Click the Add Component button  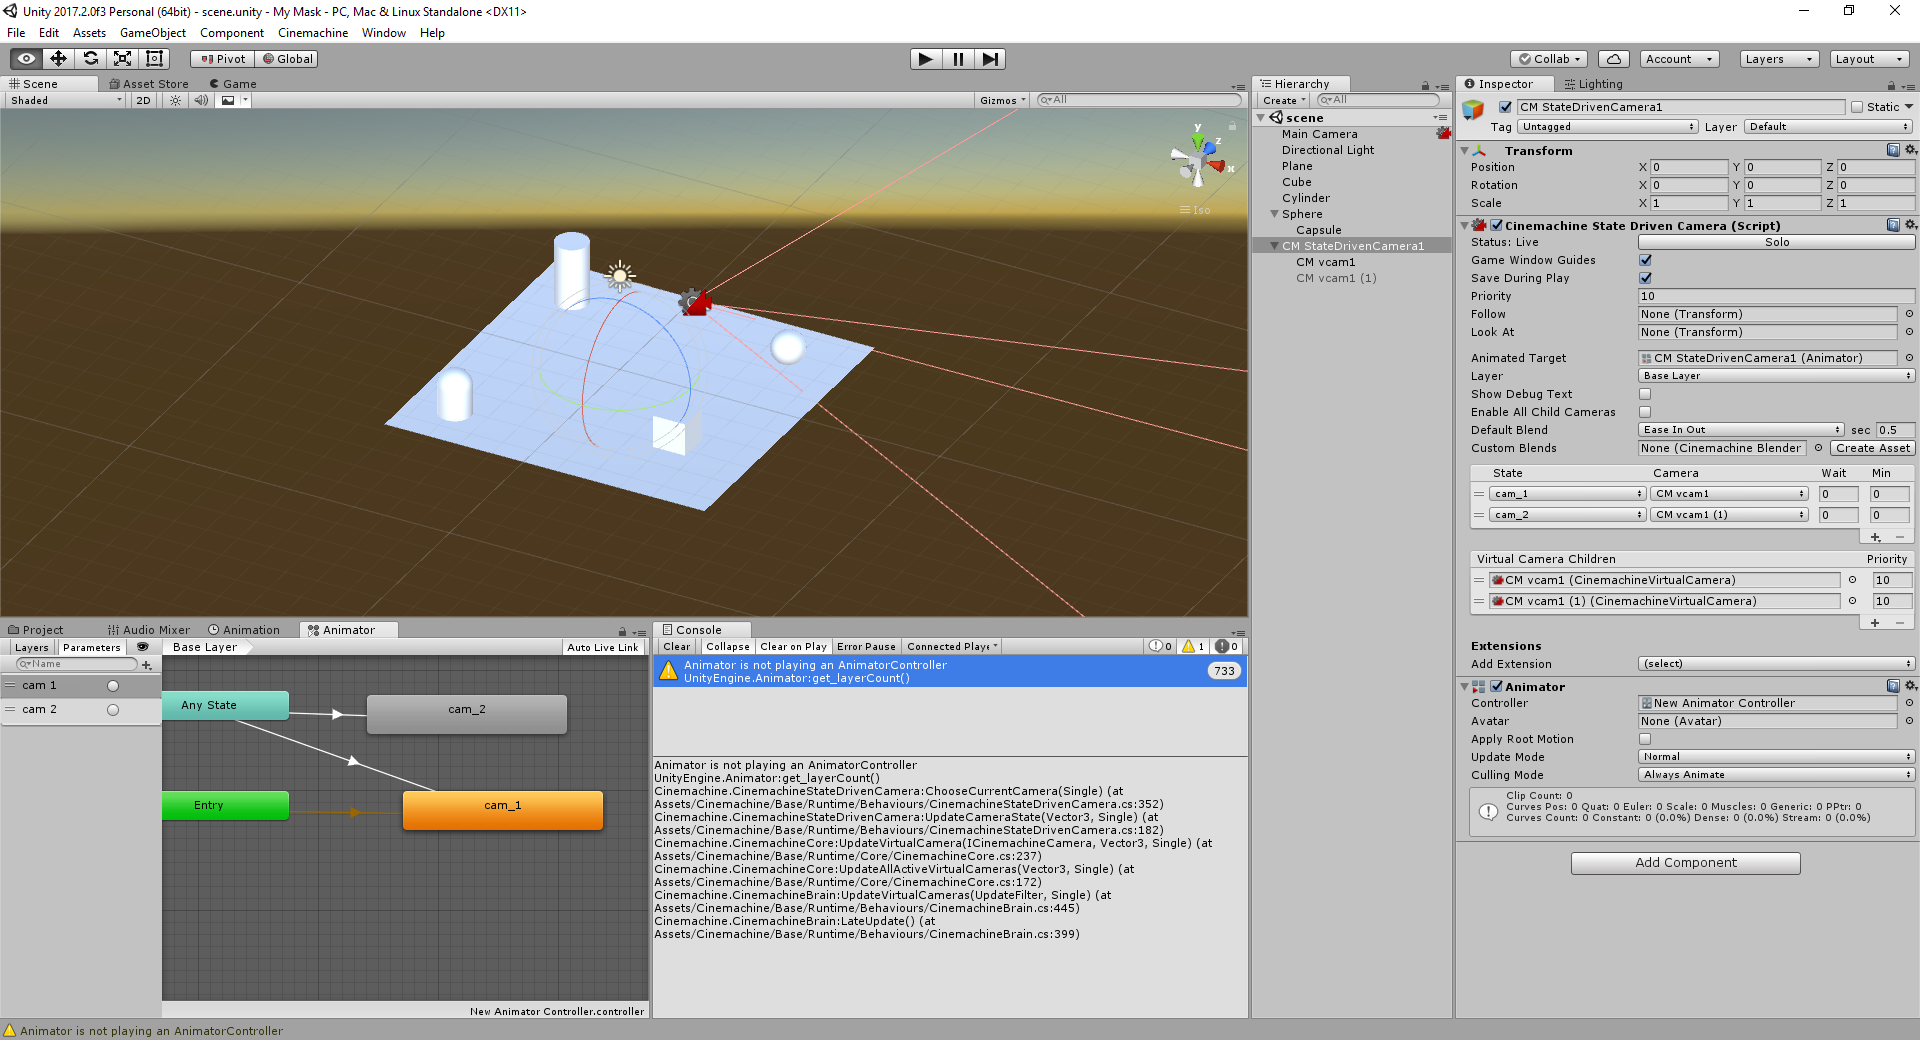pyautogui.click(x=1685, y=863)
